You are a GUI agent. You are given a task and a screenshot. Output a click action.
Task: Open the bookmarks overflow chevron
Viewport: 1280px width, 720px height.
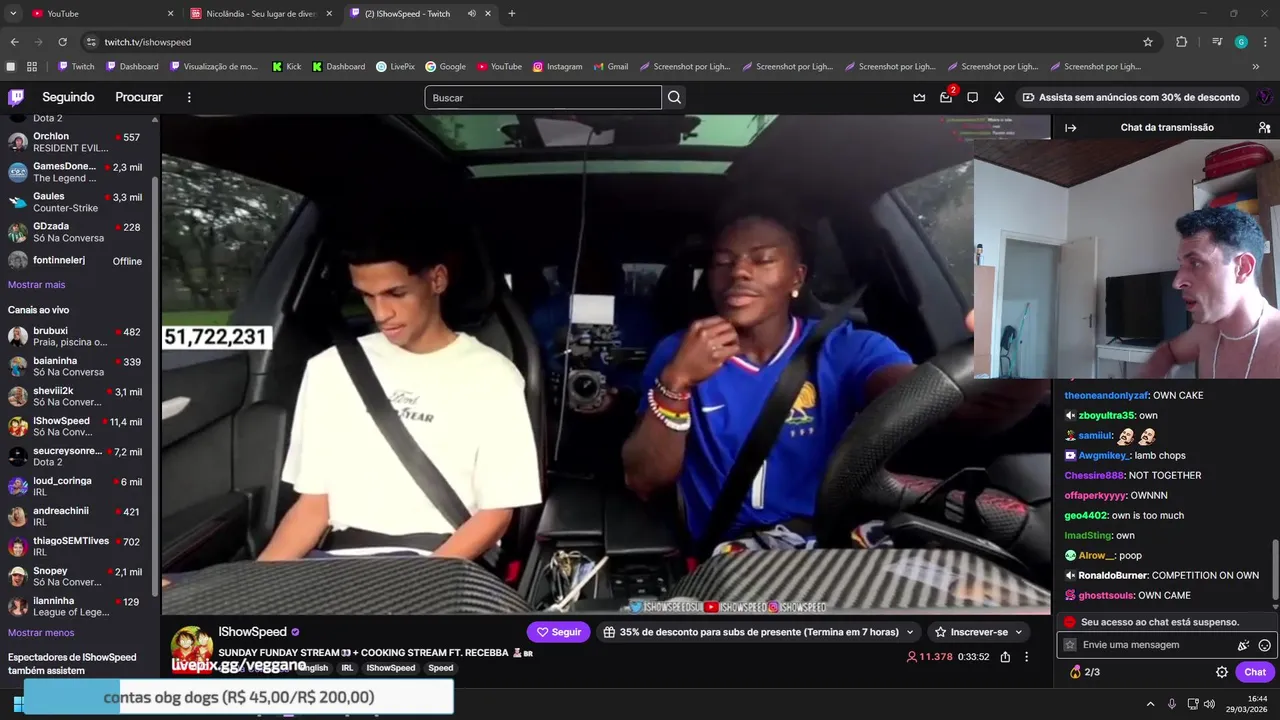click(1256, 67)
